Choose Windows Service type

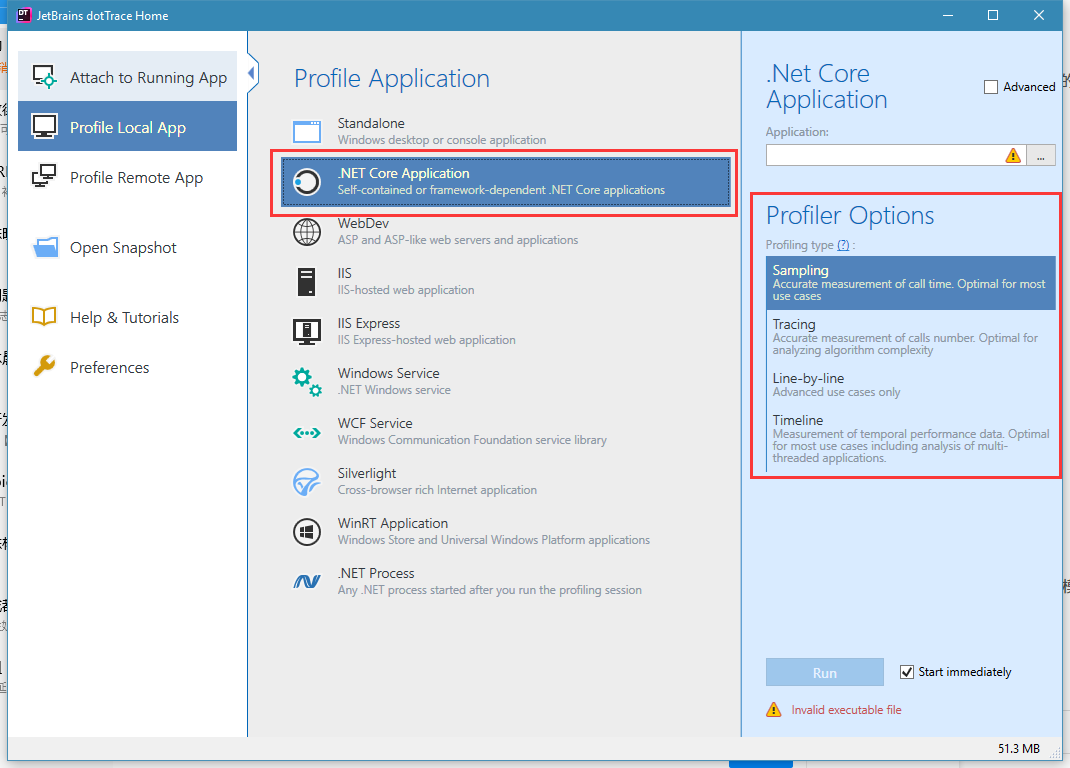[x=506, y=381]
